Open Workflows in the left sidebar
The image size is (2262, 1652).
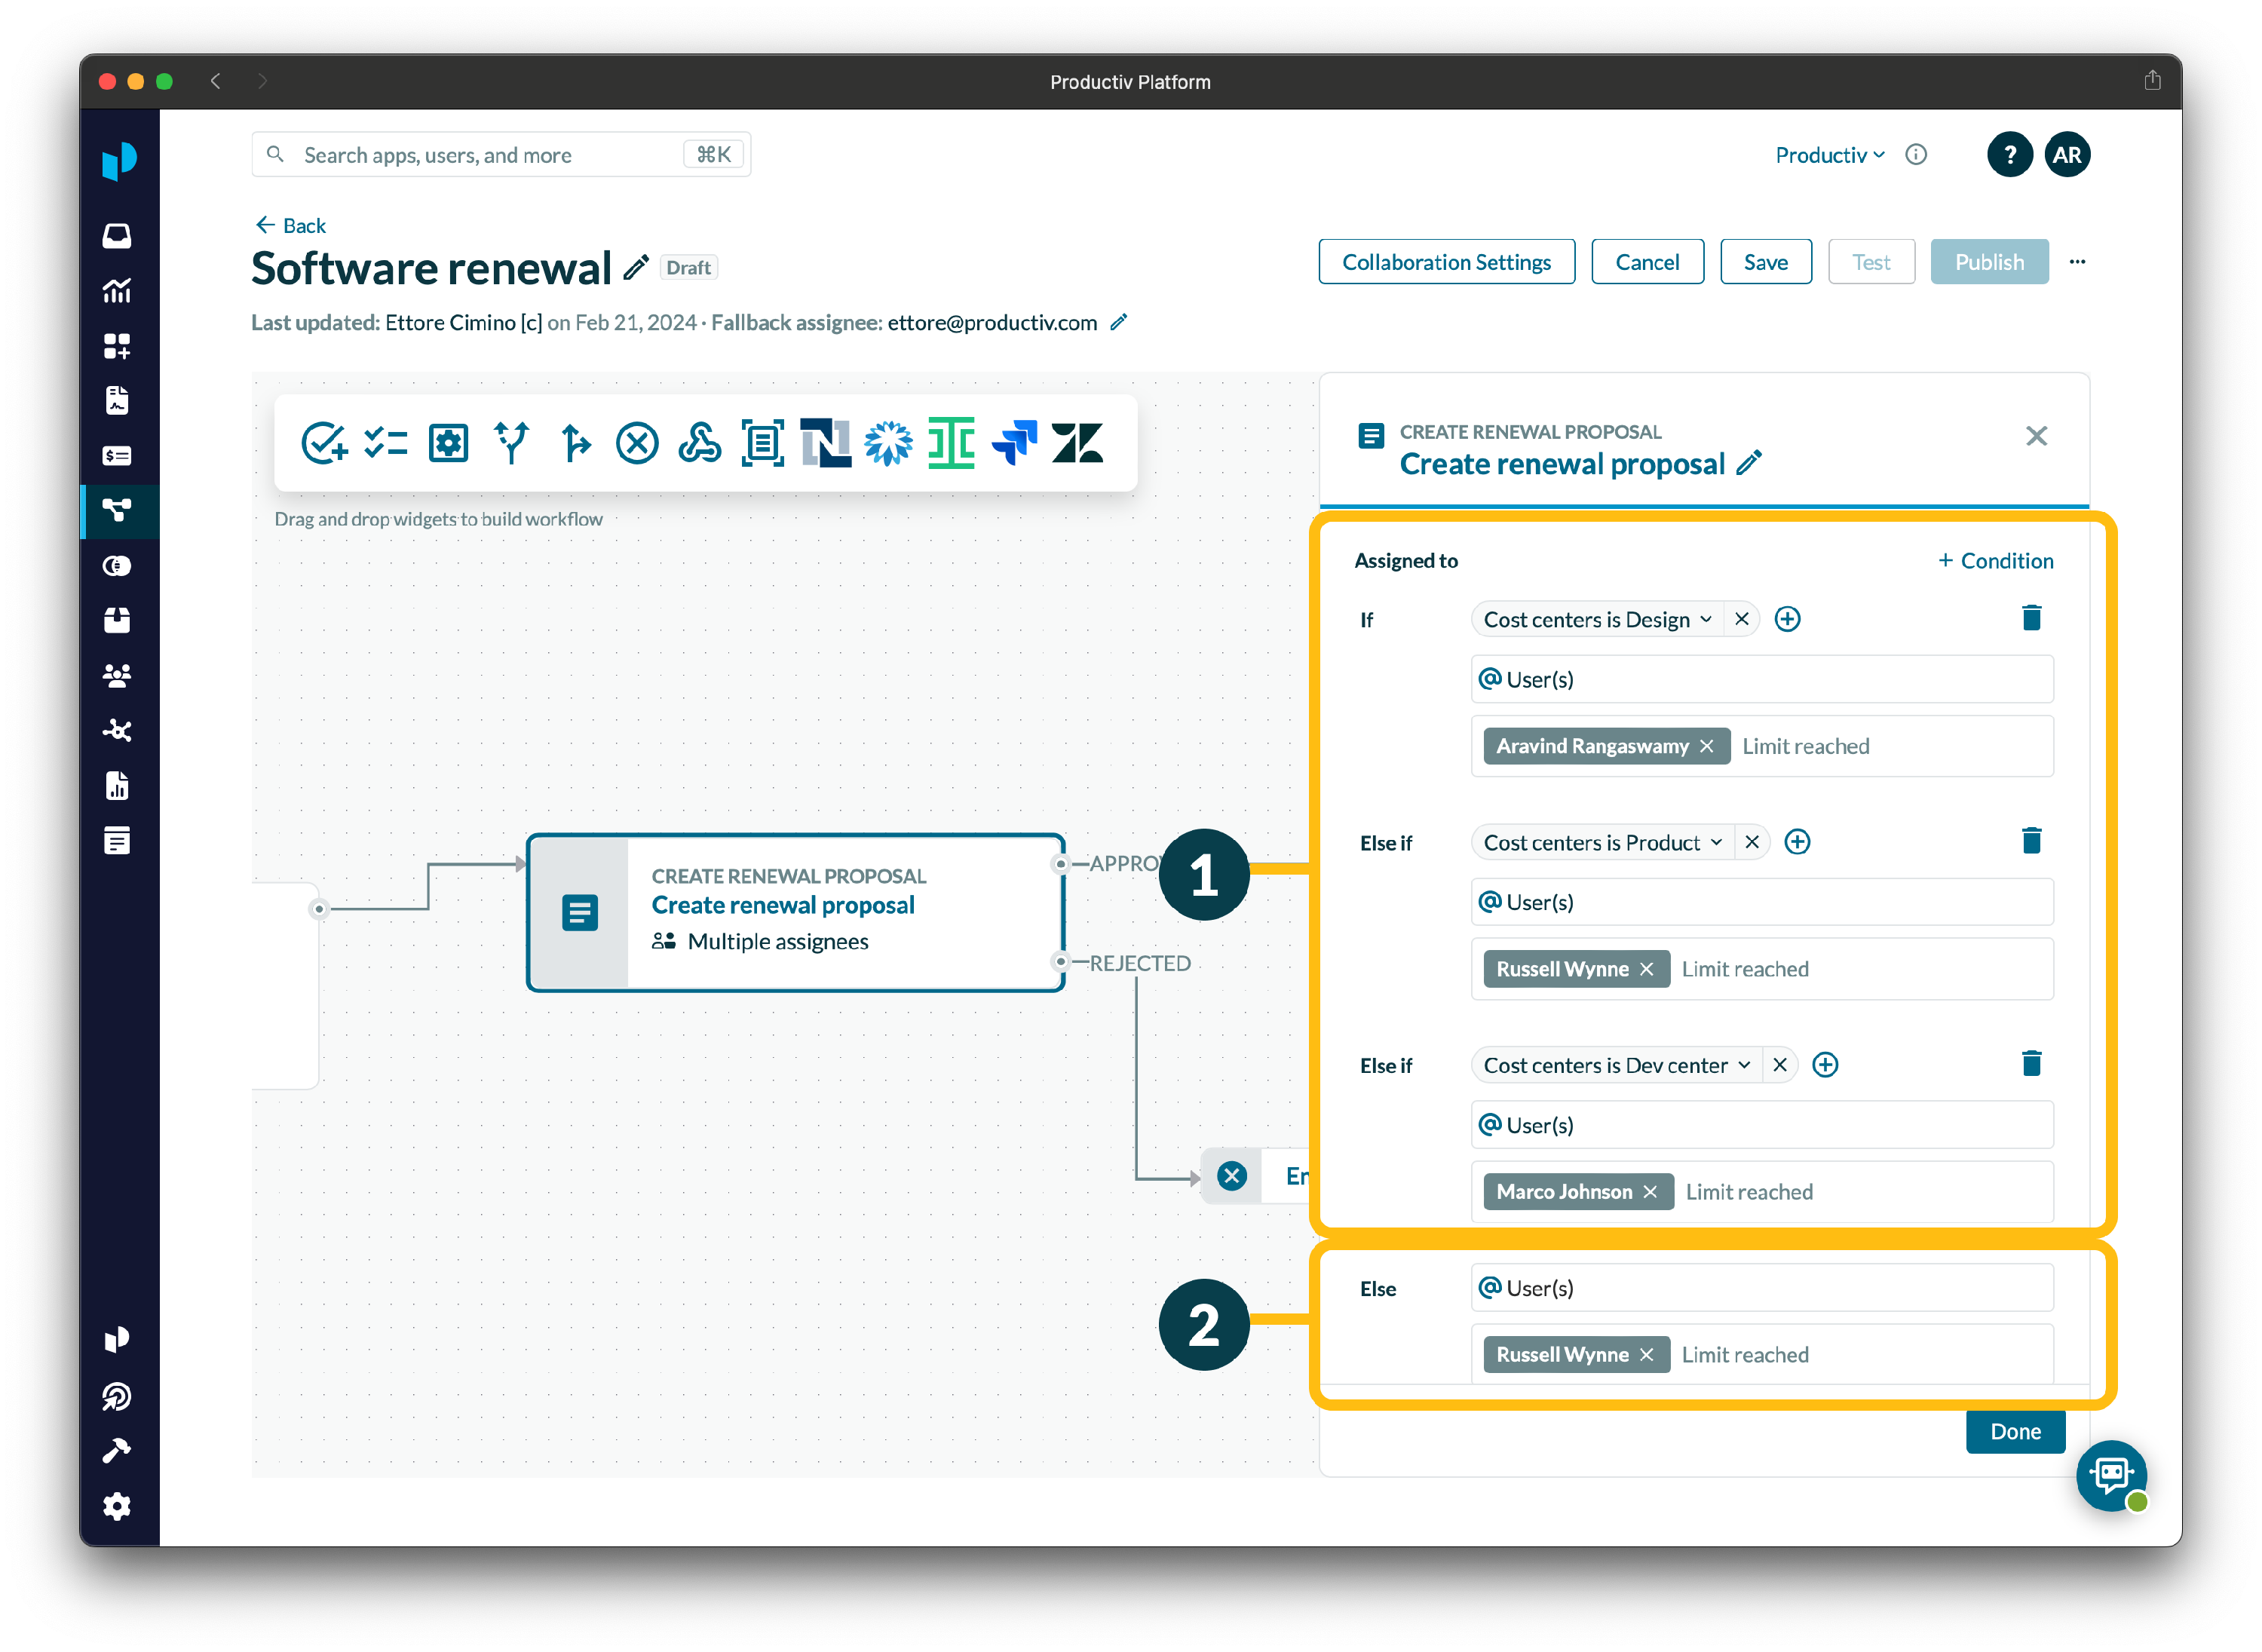117,511
